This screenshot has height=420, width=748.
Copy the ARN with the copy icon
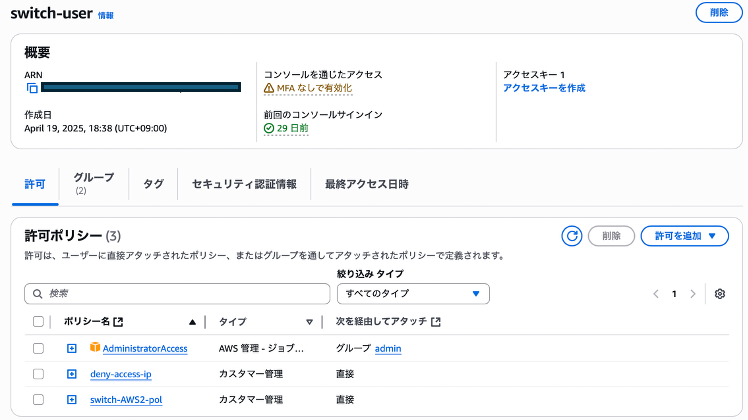32,88
